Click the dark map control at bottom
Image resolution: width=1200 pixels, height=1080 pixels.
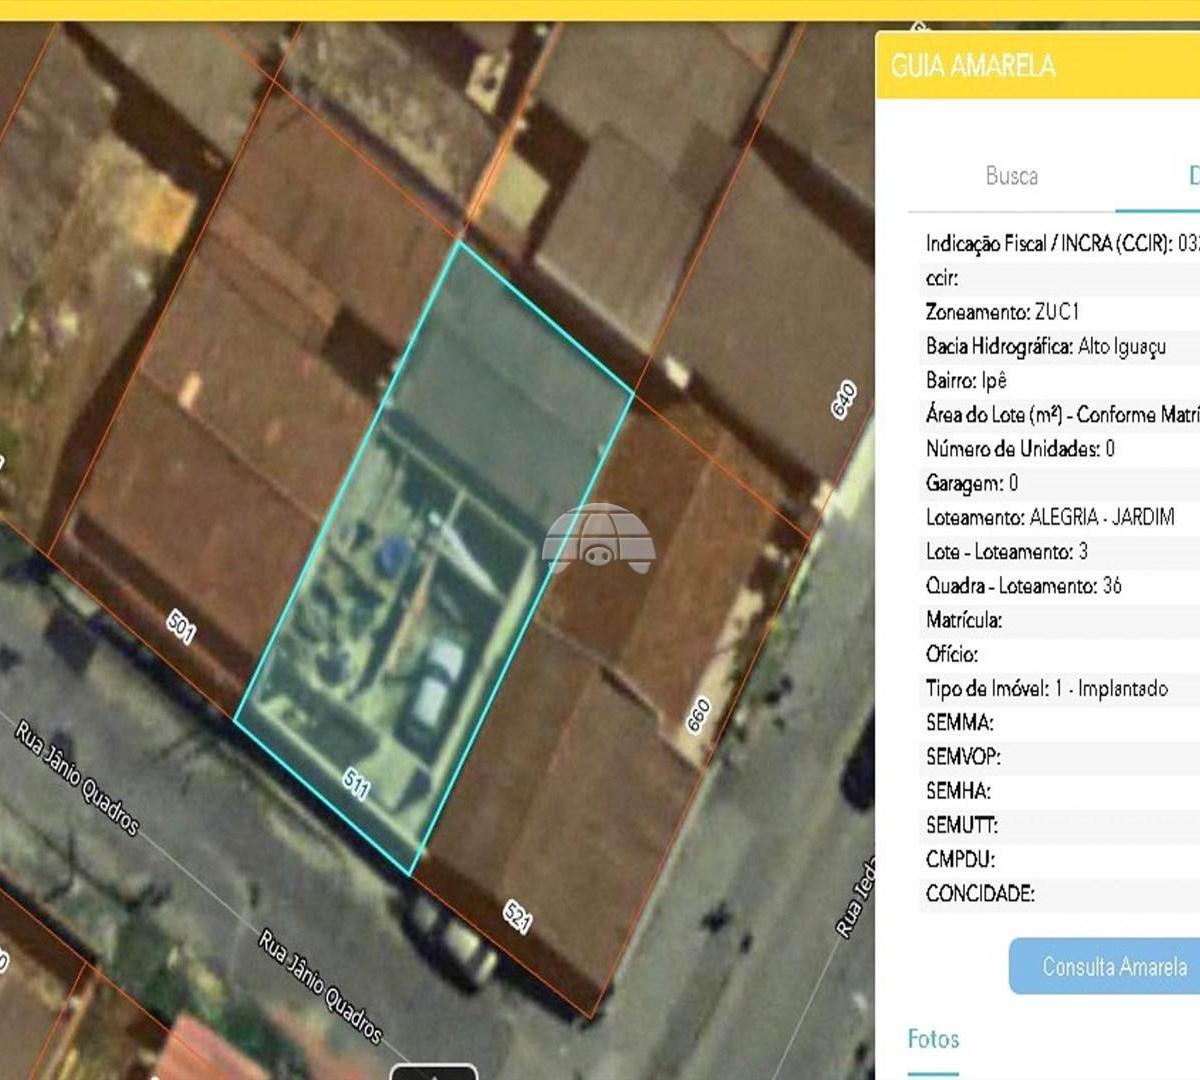click(433, 1072)
